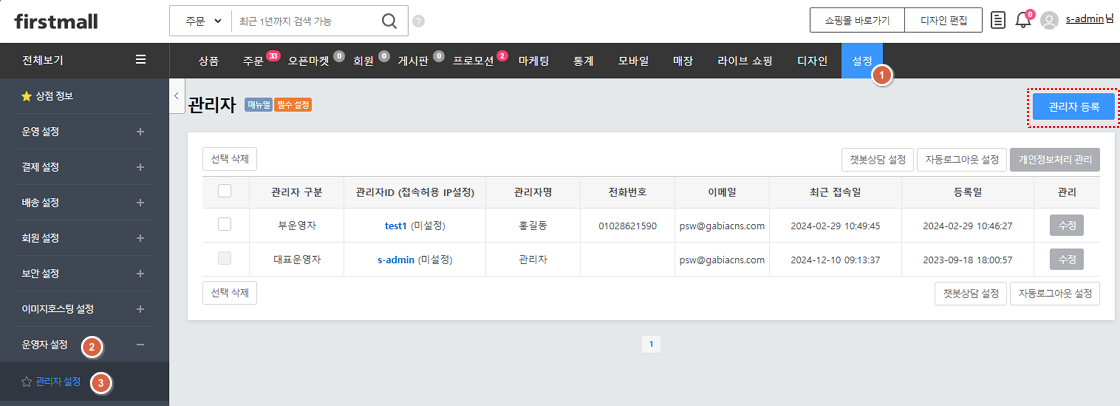
Task: Collapse the sidebar with the left chevron
Action: pos(177,96)
